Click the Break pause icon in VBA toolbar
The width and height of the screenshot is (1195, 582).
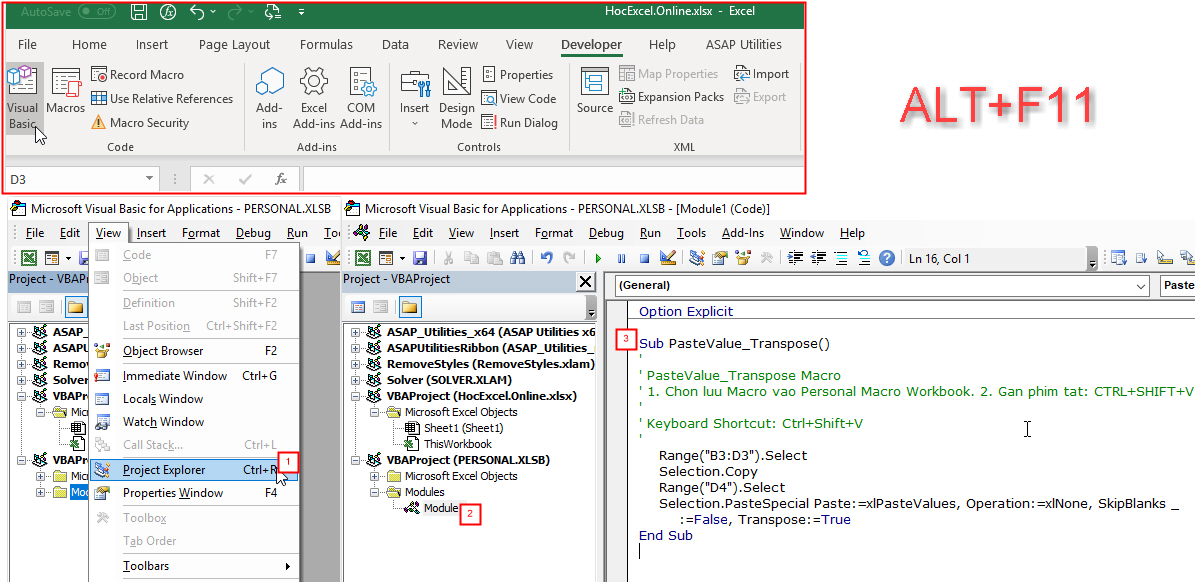[x=621, y=259]
